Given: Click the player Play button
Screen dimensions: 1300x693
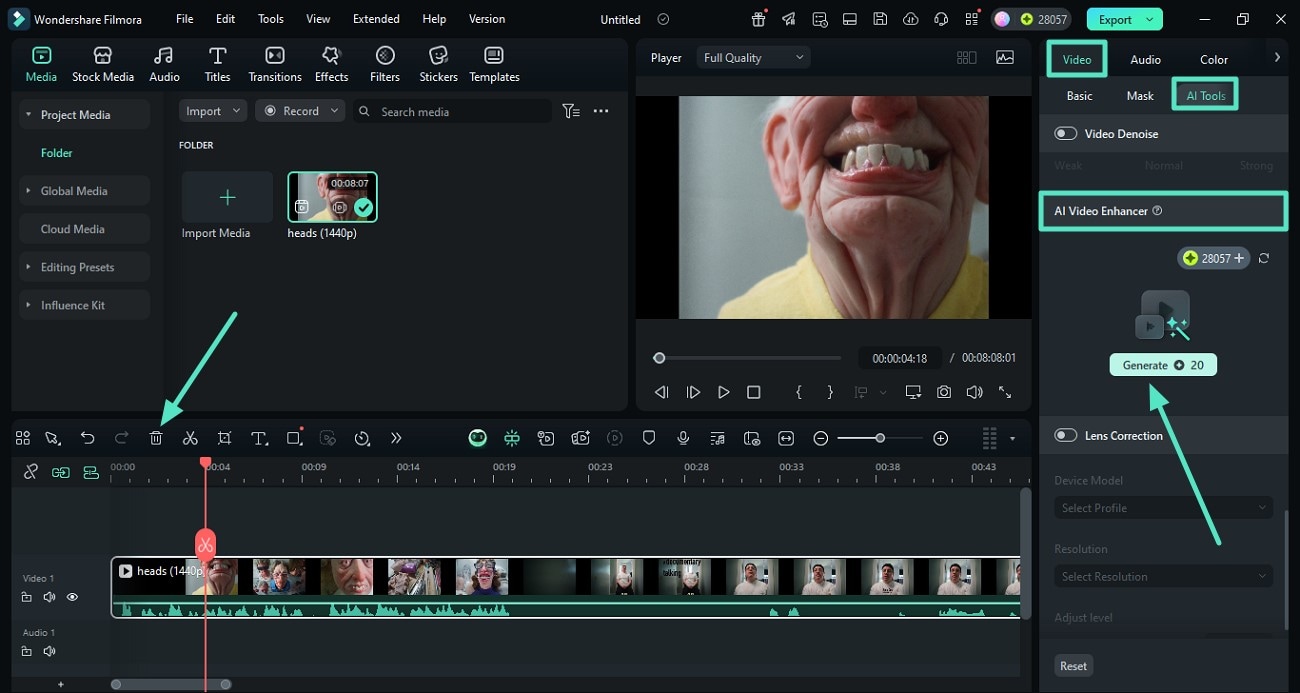Looking at the screenshot, I should pyautogui.click(x=724, y=393).
